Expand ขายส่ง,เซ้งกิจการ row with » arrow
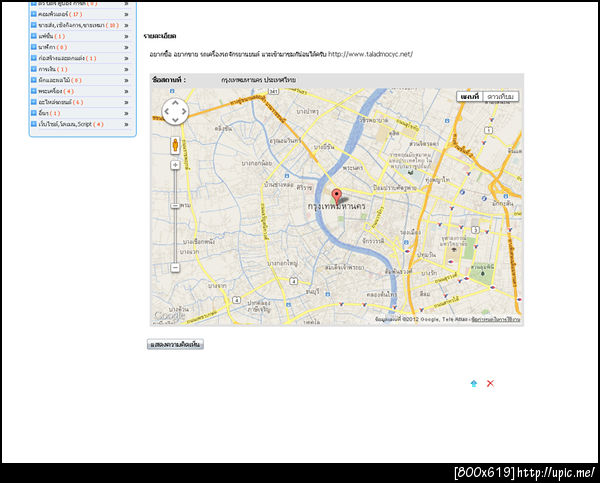 point(126,25)
